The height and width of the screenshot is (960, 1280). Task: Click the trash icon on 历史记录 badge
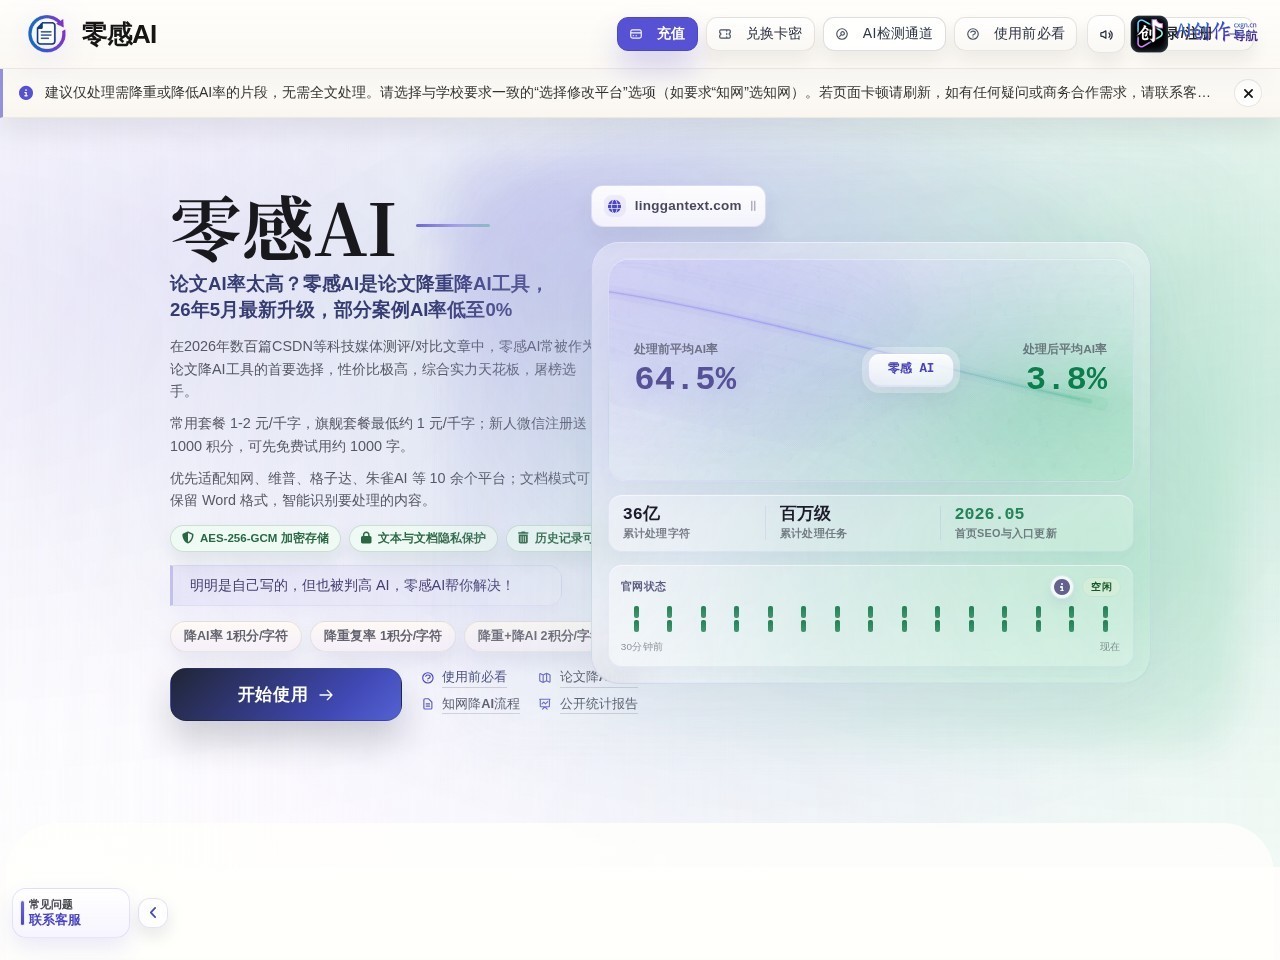(523, 538)
